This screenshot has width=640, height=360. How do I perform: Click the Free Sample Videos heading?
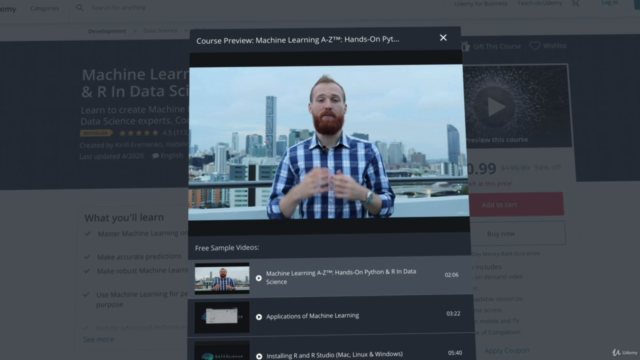tap(227, 248)
